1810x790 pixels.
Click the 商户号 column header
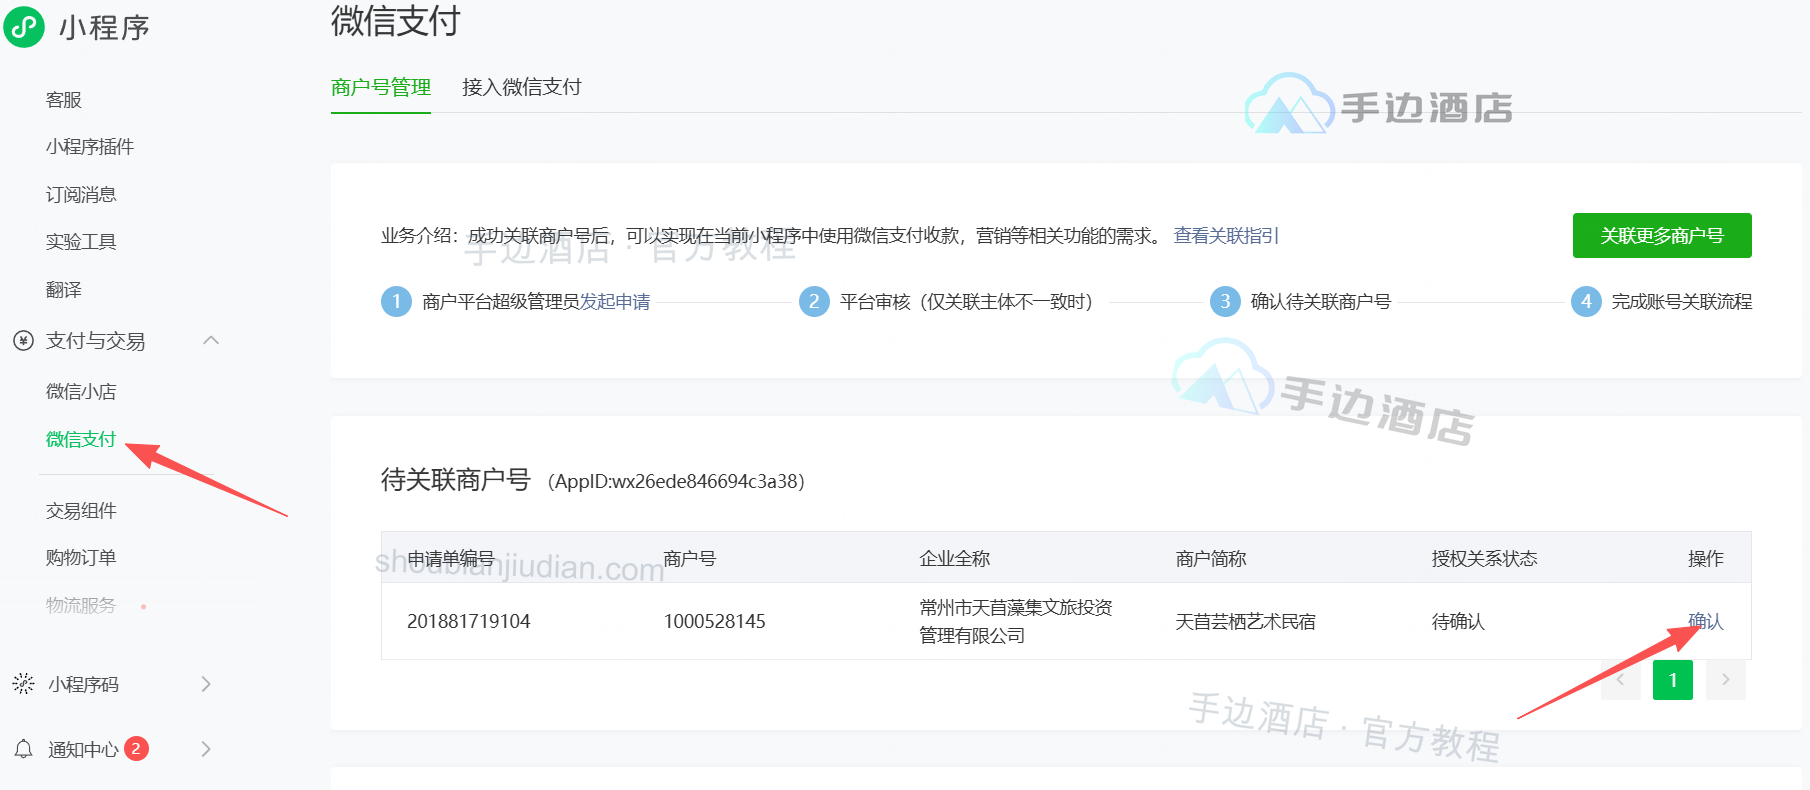[x=690, y=559]
